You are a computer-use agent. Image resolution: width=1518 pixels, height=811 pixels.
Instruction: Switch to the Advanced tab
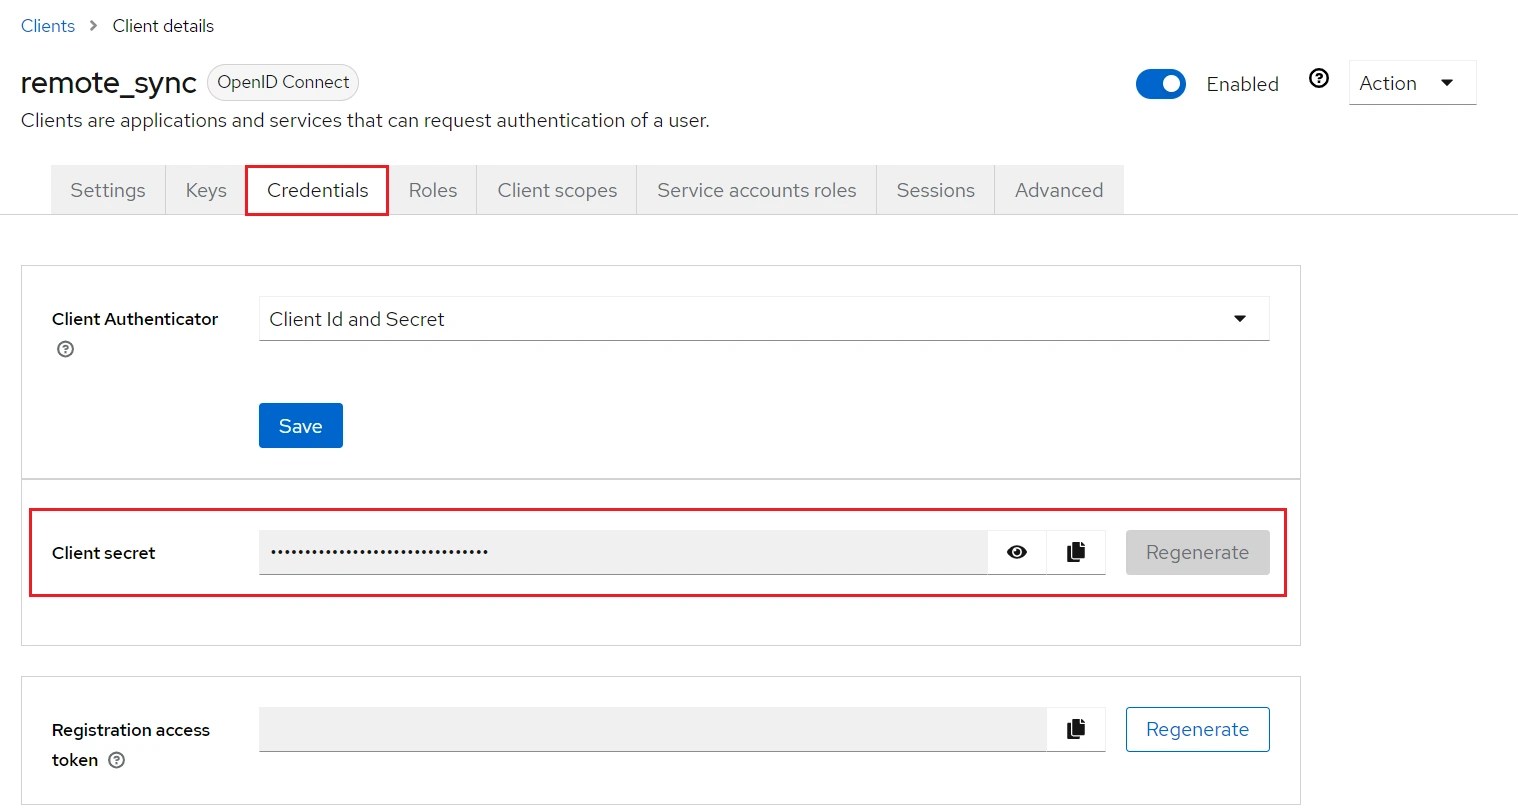point(1058,190)
